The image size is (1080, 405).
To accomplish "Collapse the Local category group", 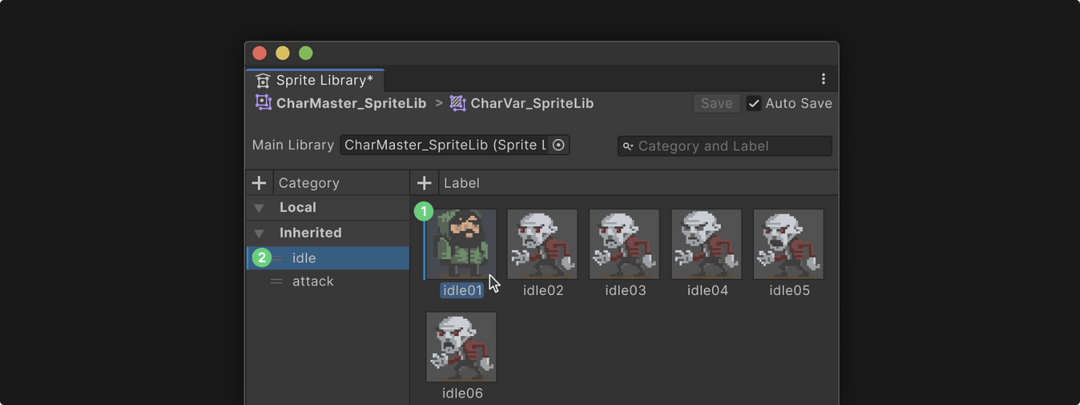I will tap(259, 208).
